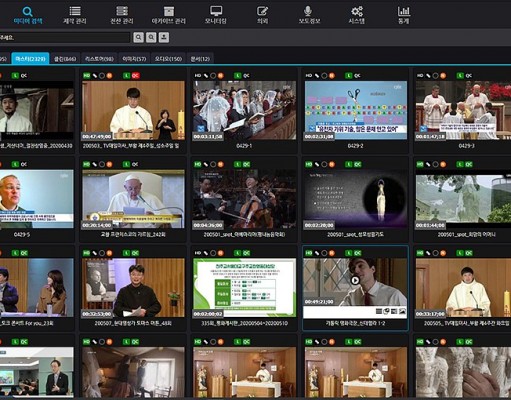Open the 200505 priest in white thumbnail

click(463, 288)
